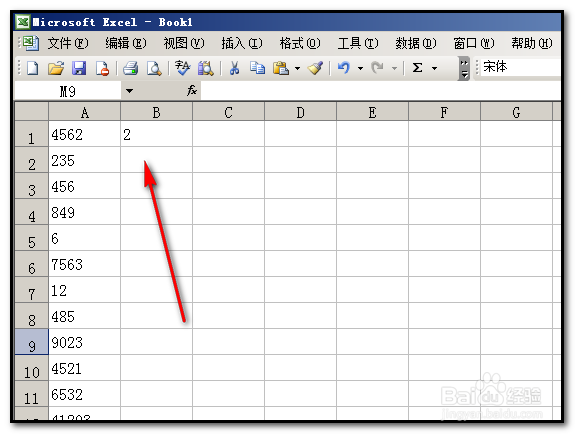Select column E header
The image size is (575, 434).
click(x=372, y=112)
